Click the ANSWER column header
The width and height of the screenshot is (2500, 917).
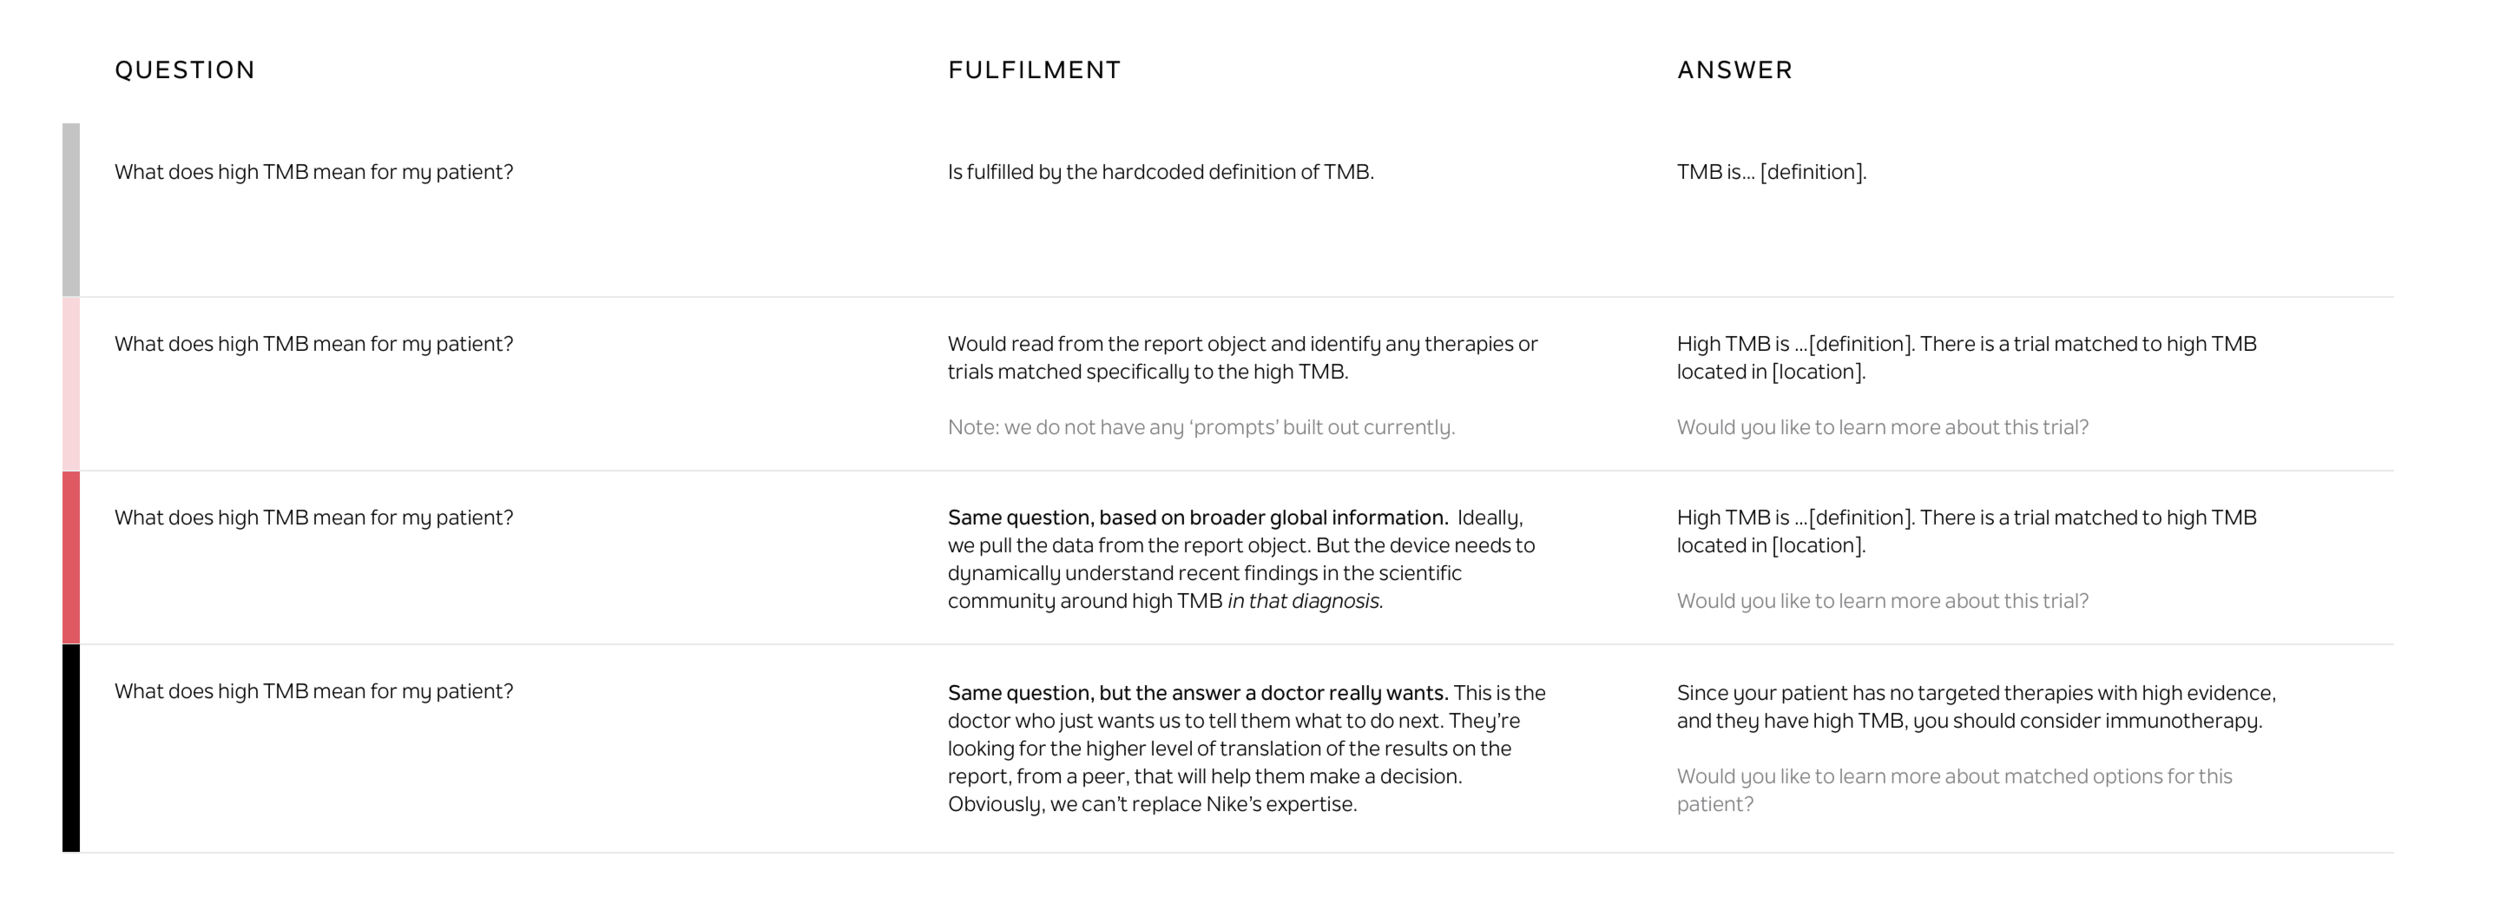pyautogui.click(x=1735, y=70)
